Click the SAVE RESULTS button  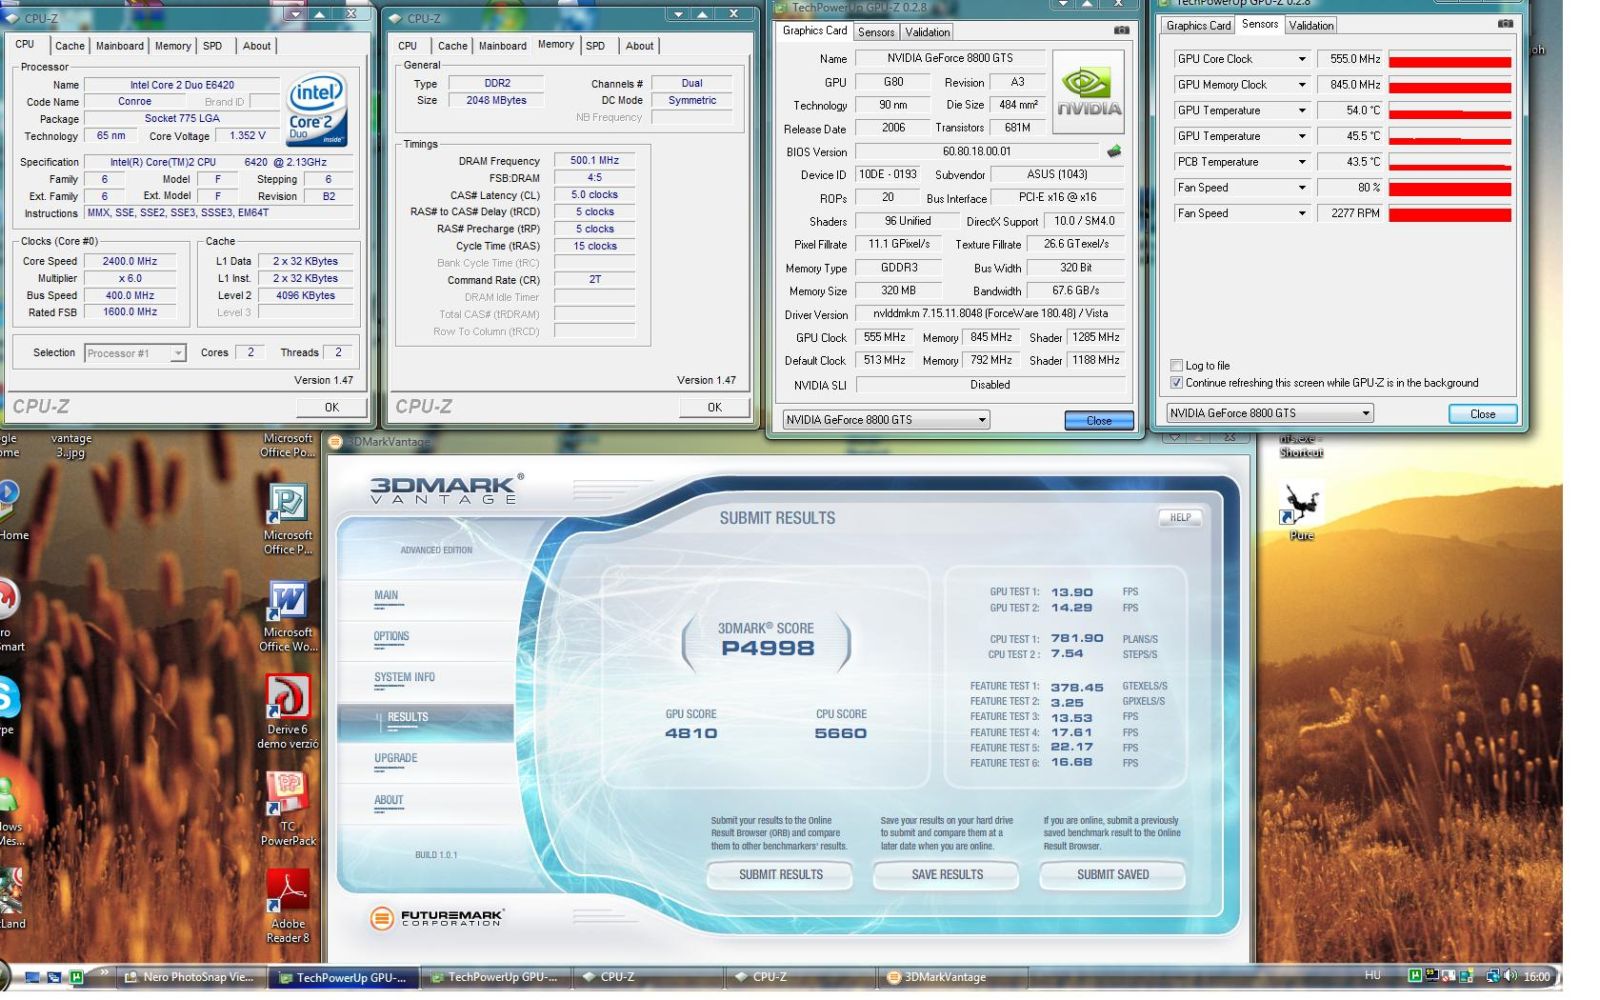coord(947,875)
